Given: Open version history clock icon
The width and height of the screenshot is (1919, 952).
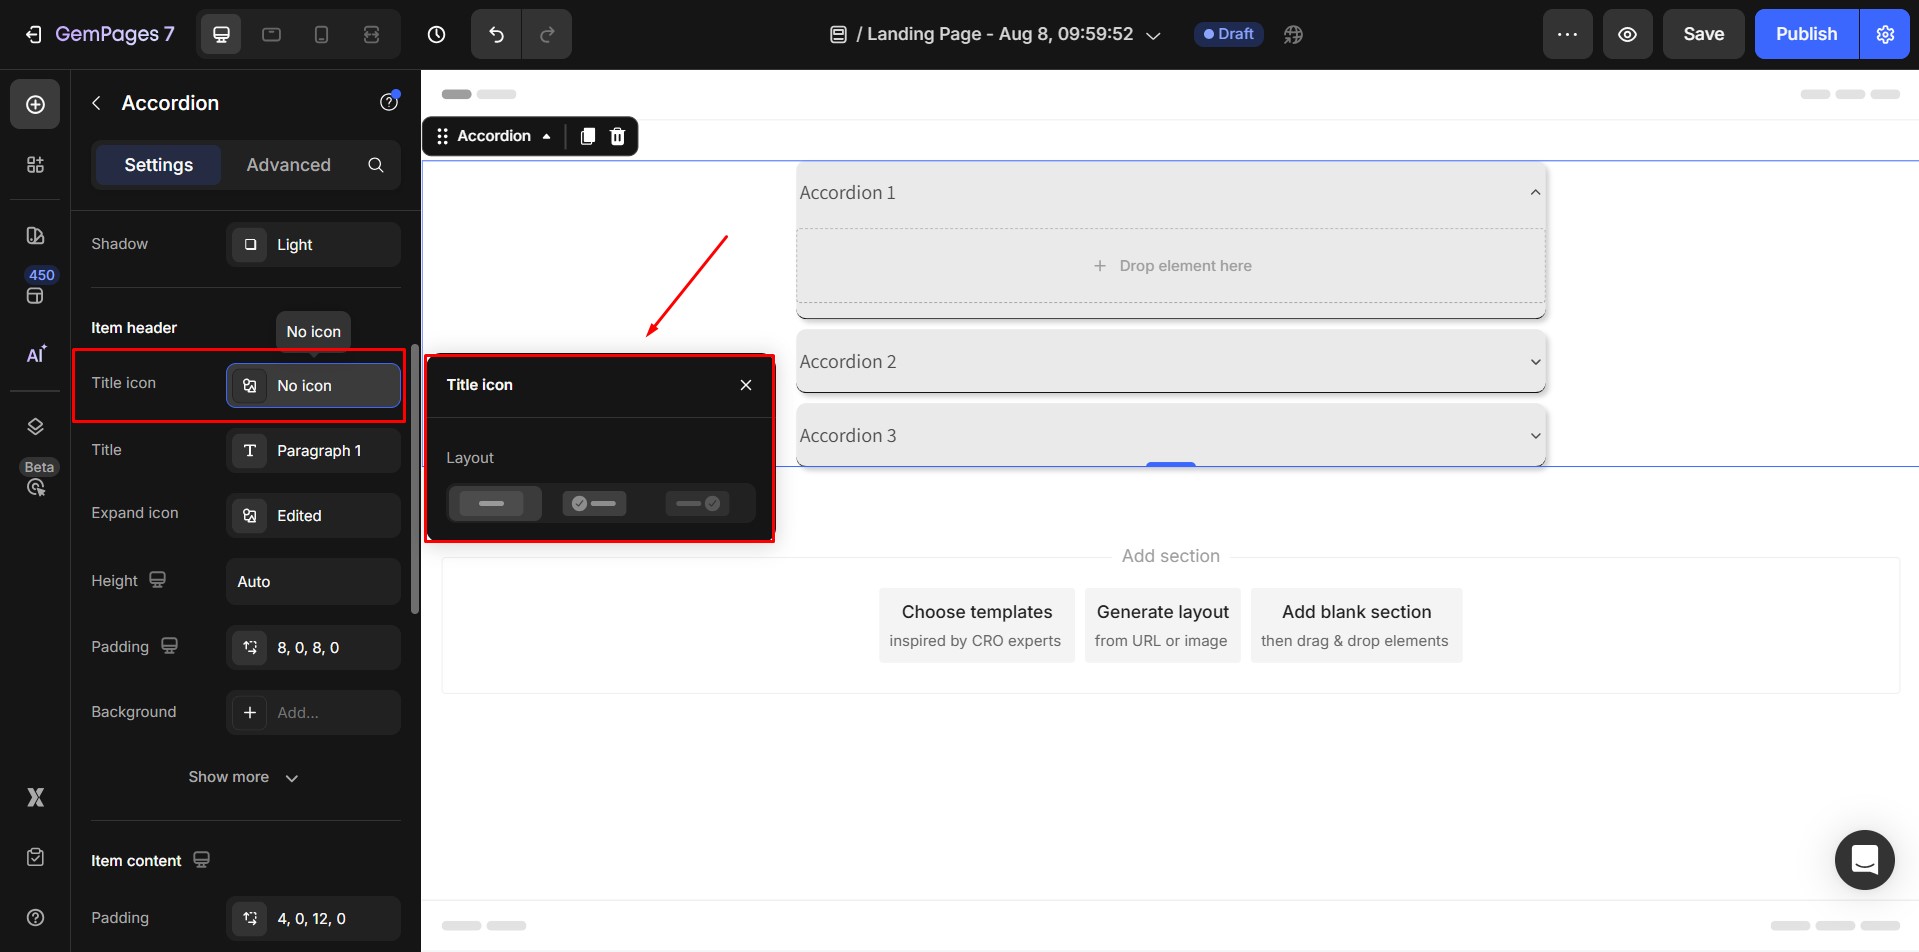Looking at the screenshot, I should coord(436,34).
